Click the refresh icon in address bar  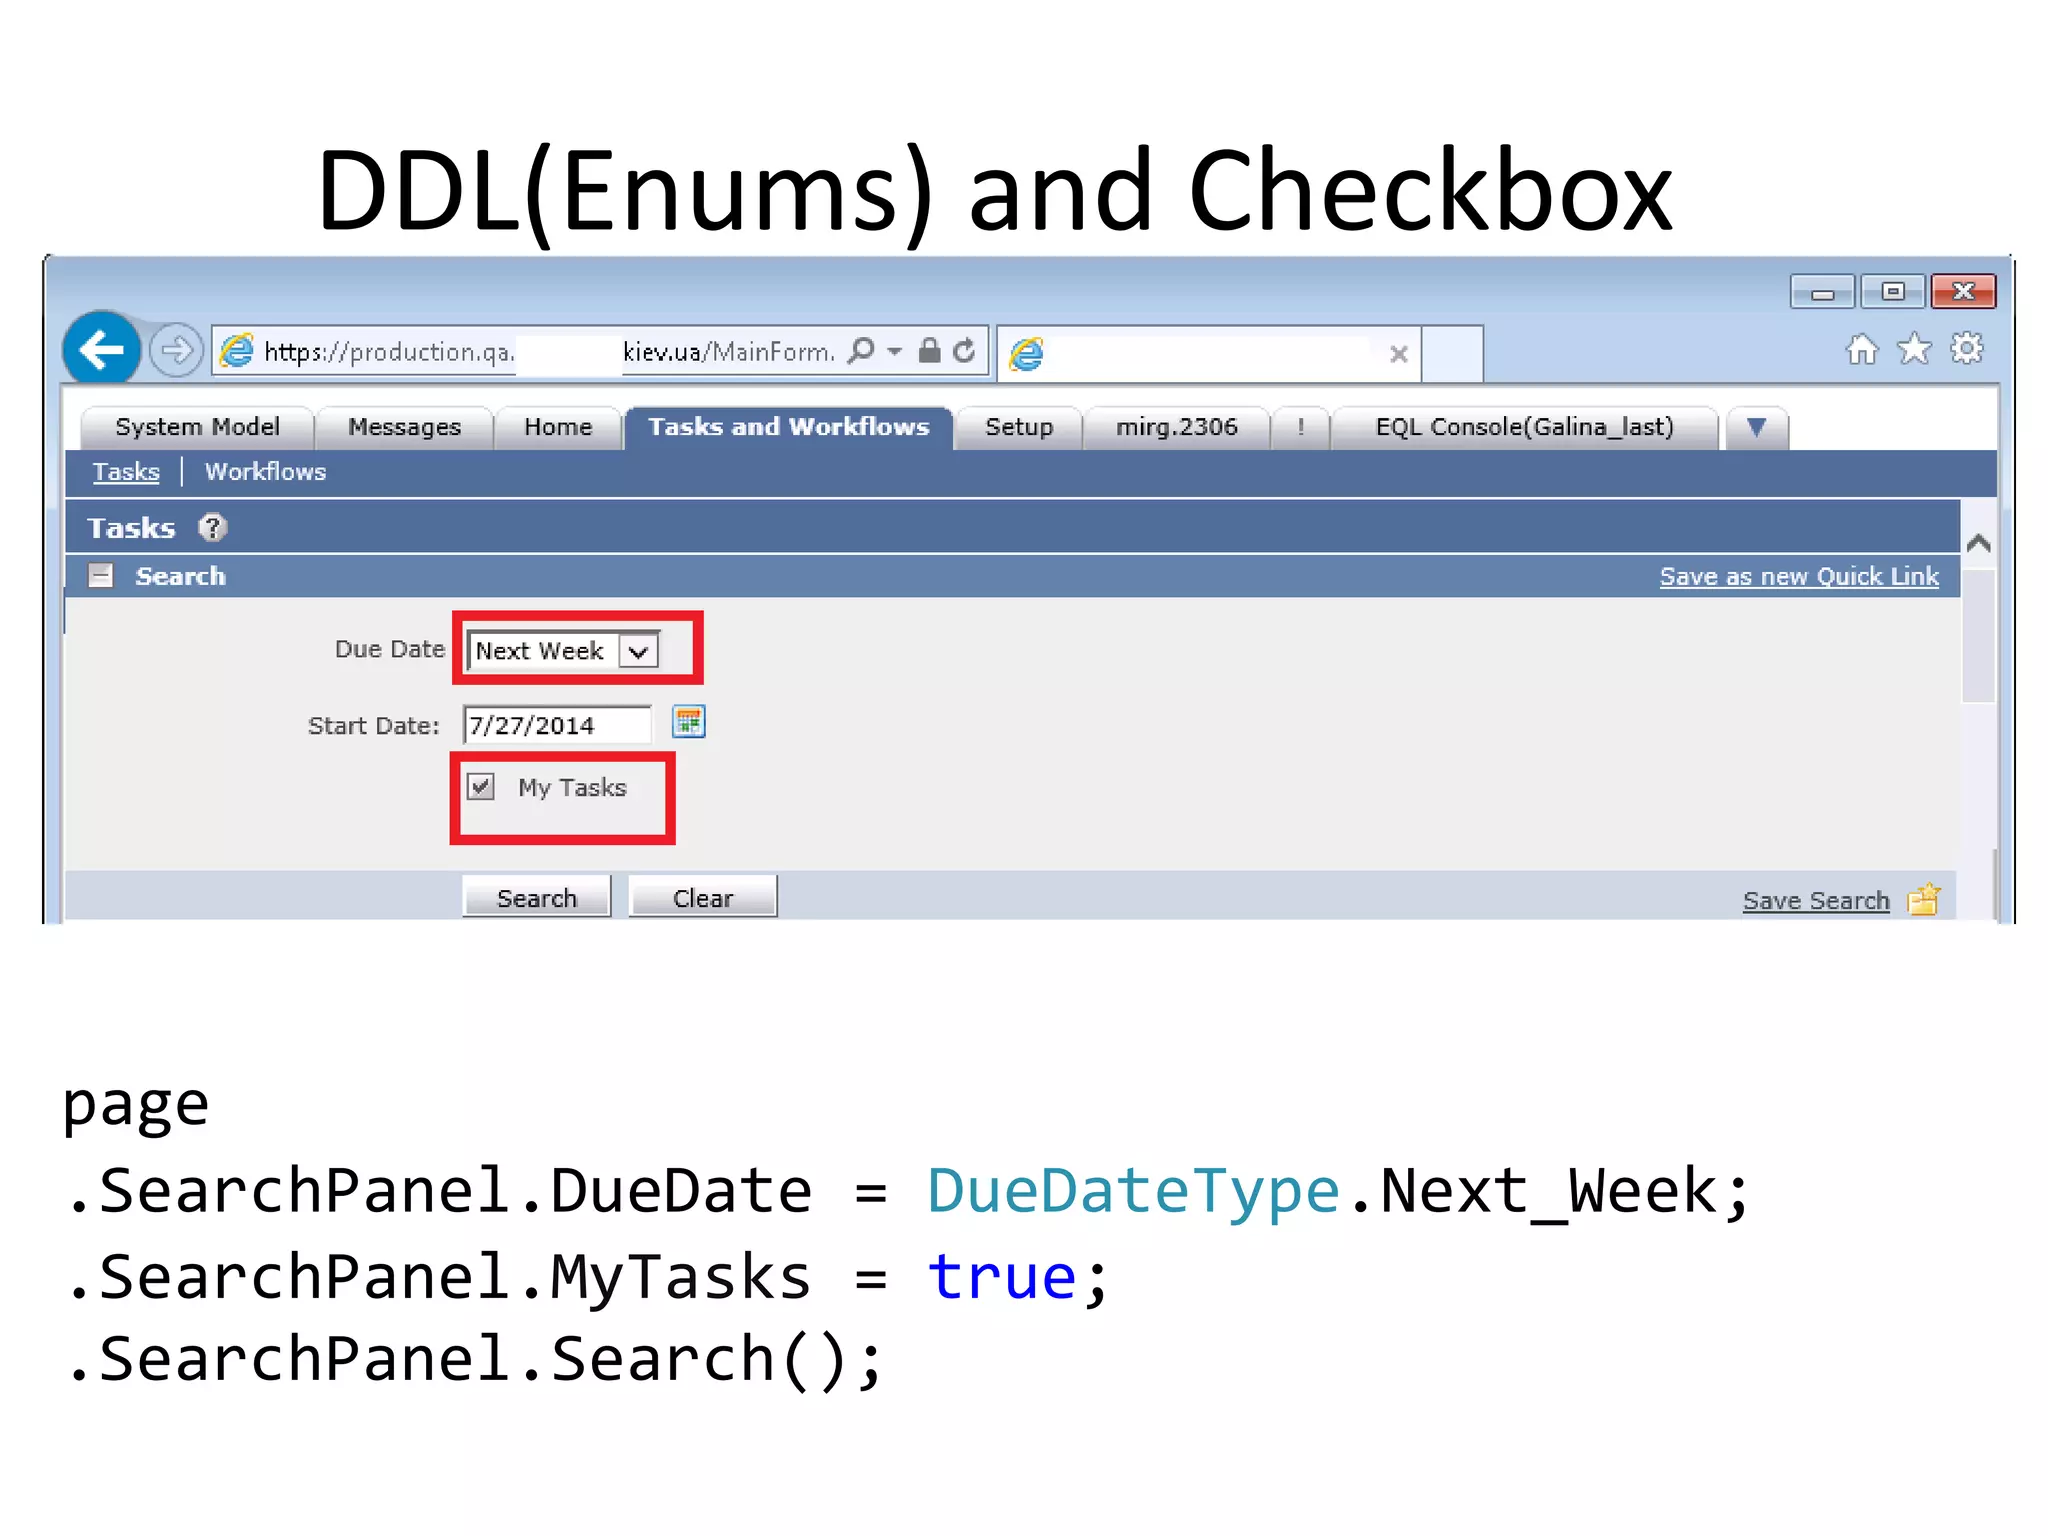964,351
